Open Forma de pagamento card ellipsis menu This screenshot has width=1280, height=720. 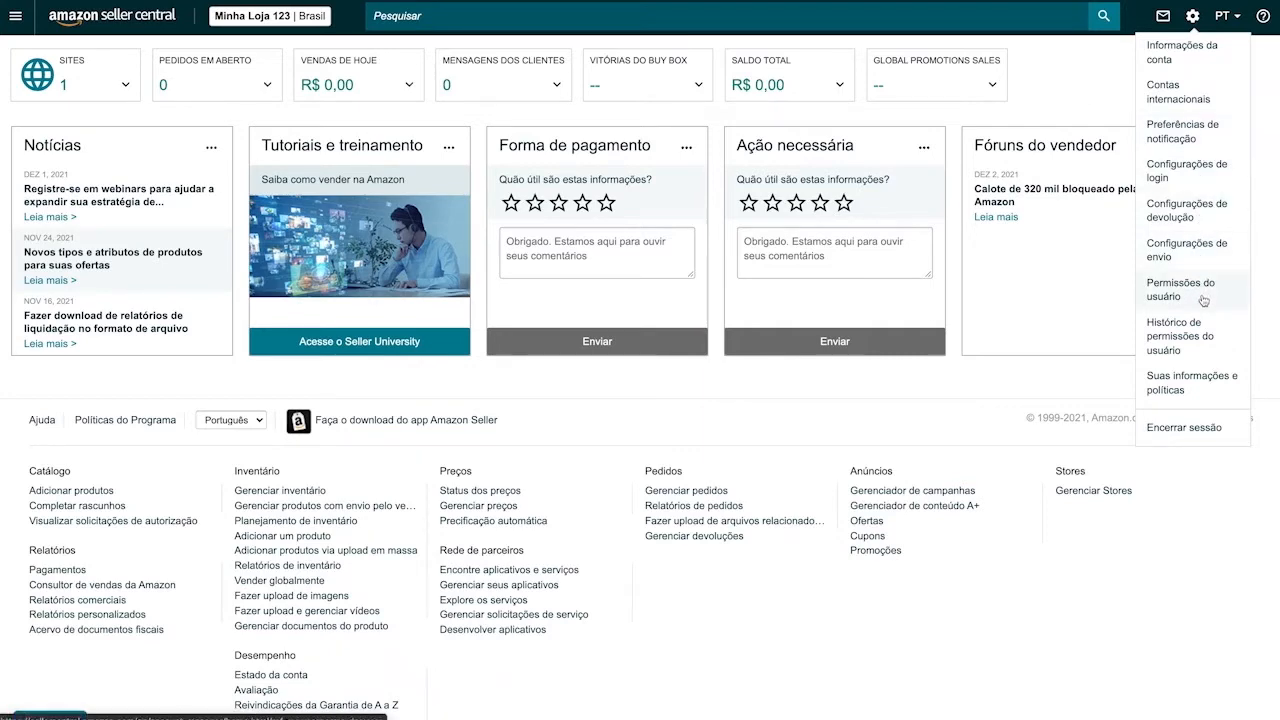(x=686, y=147)
